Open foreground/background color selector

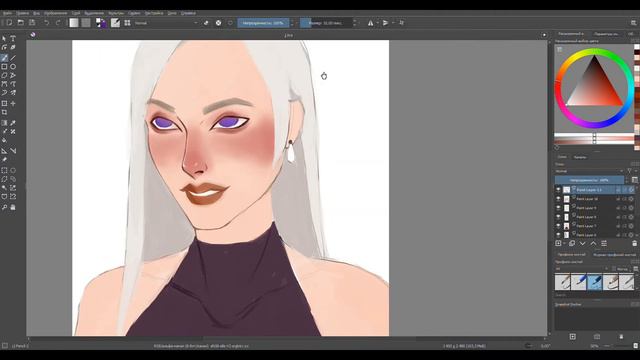pyautogui.click(x=100, y=23)
